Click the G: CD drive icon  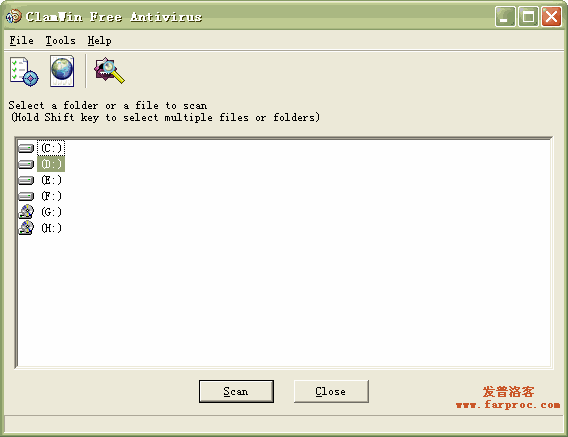tap(26, 212)
